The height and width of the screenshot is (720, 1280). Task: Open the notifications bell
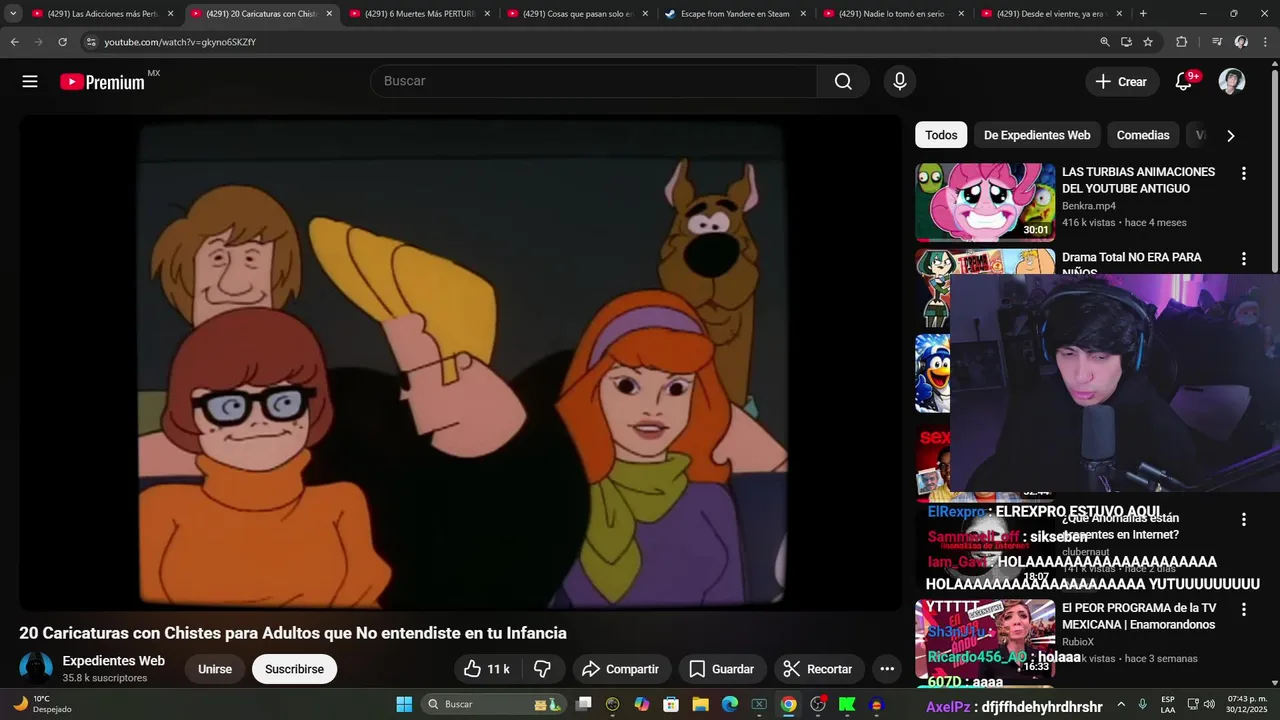[1183, 81]
